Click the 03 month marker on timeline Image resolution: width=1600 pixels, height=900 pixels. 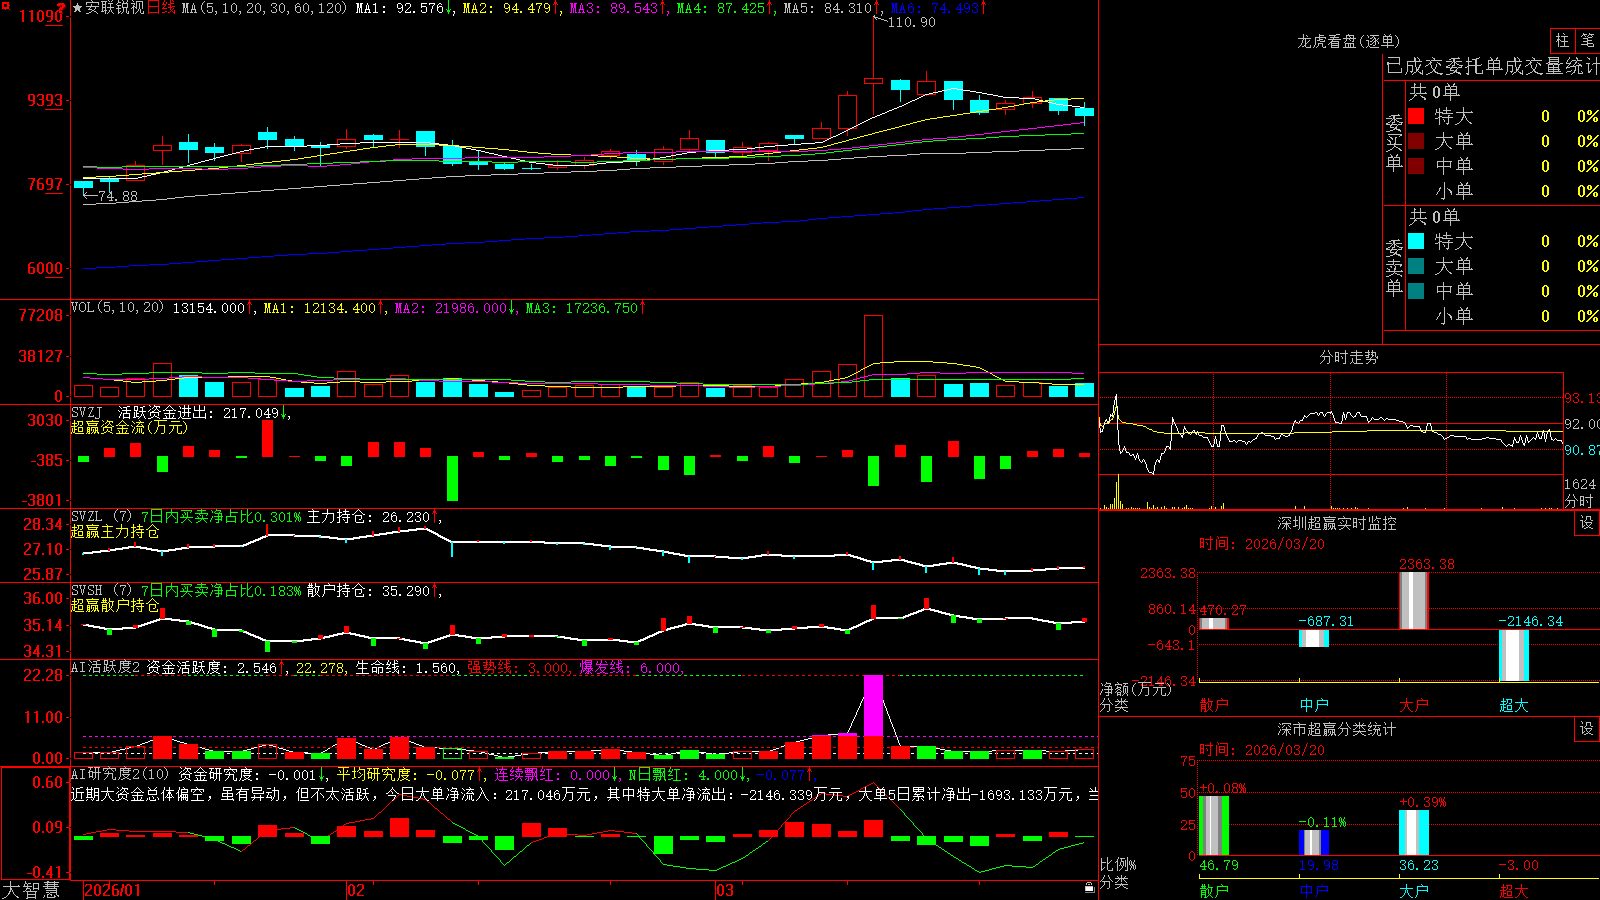point(724,890)
